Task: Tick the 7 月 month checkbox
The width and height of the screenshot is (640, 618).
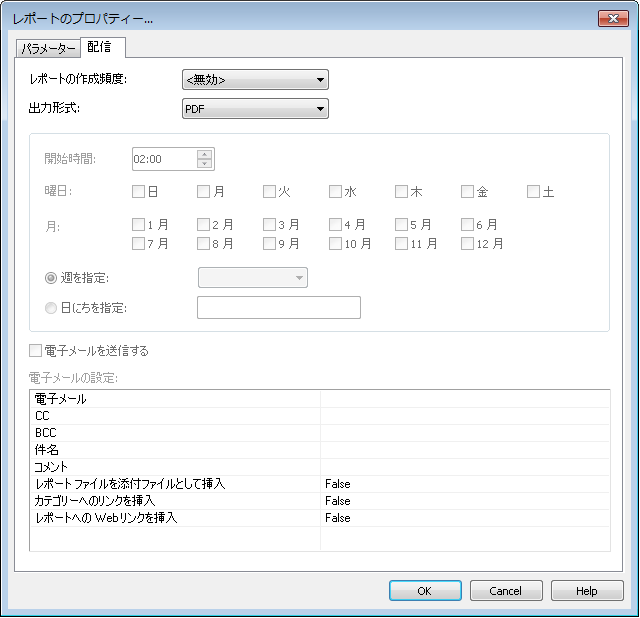Action: click(138, 244)
